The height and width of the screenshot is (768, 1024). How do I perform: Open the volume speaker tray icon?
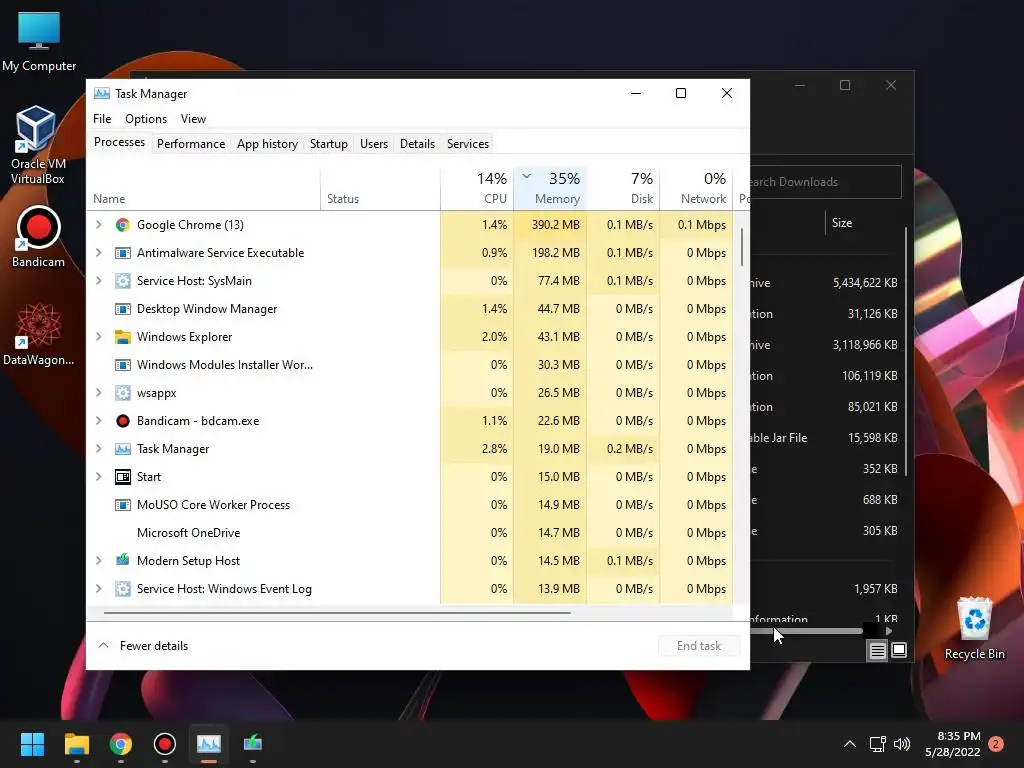point(902,744)
